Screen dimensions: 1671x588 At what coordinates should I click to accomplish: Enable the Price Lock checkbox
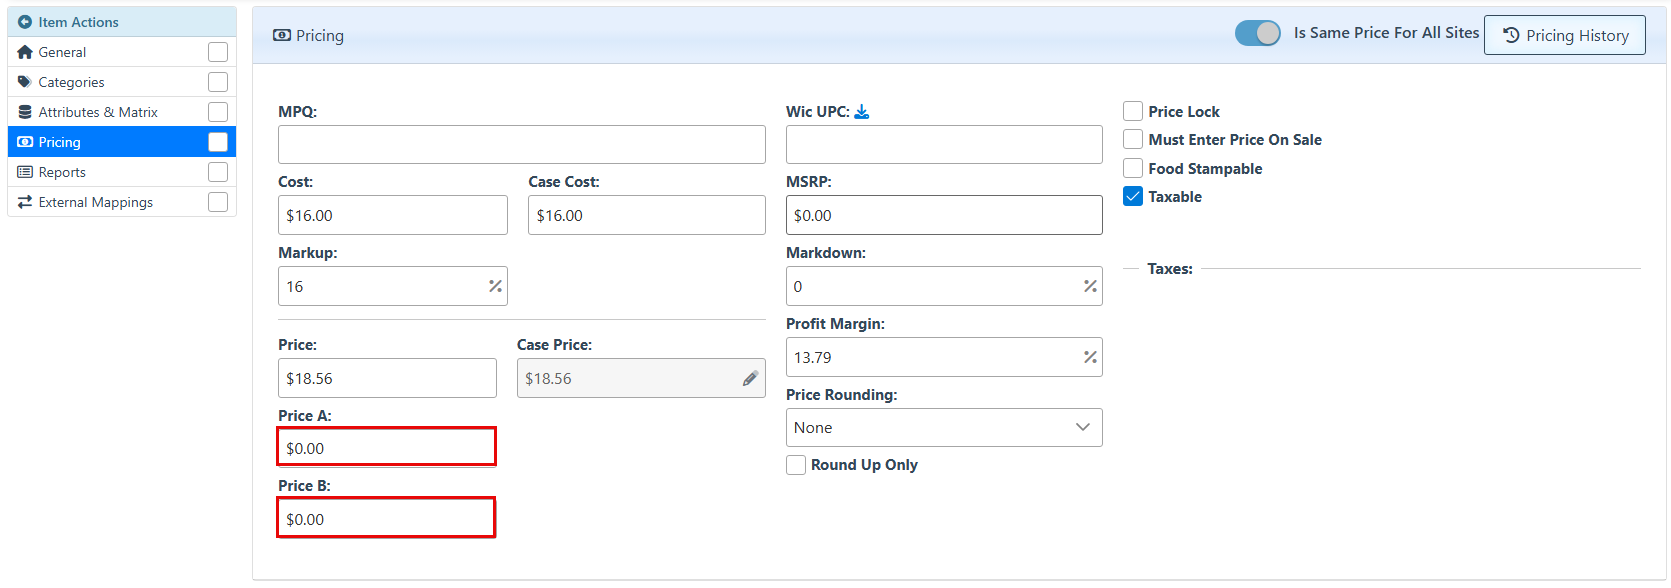pyautogui.click(x=1133, y=111)
